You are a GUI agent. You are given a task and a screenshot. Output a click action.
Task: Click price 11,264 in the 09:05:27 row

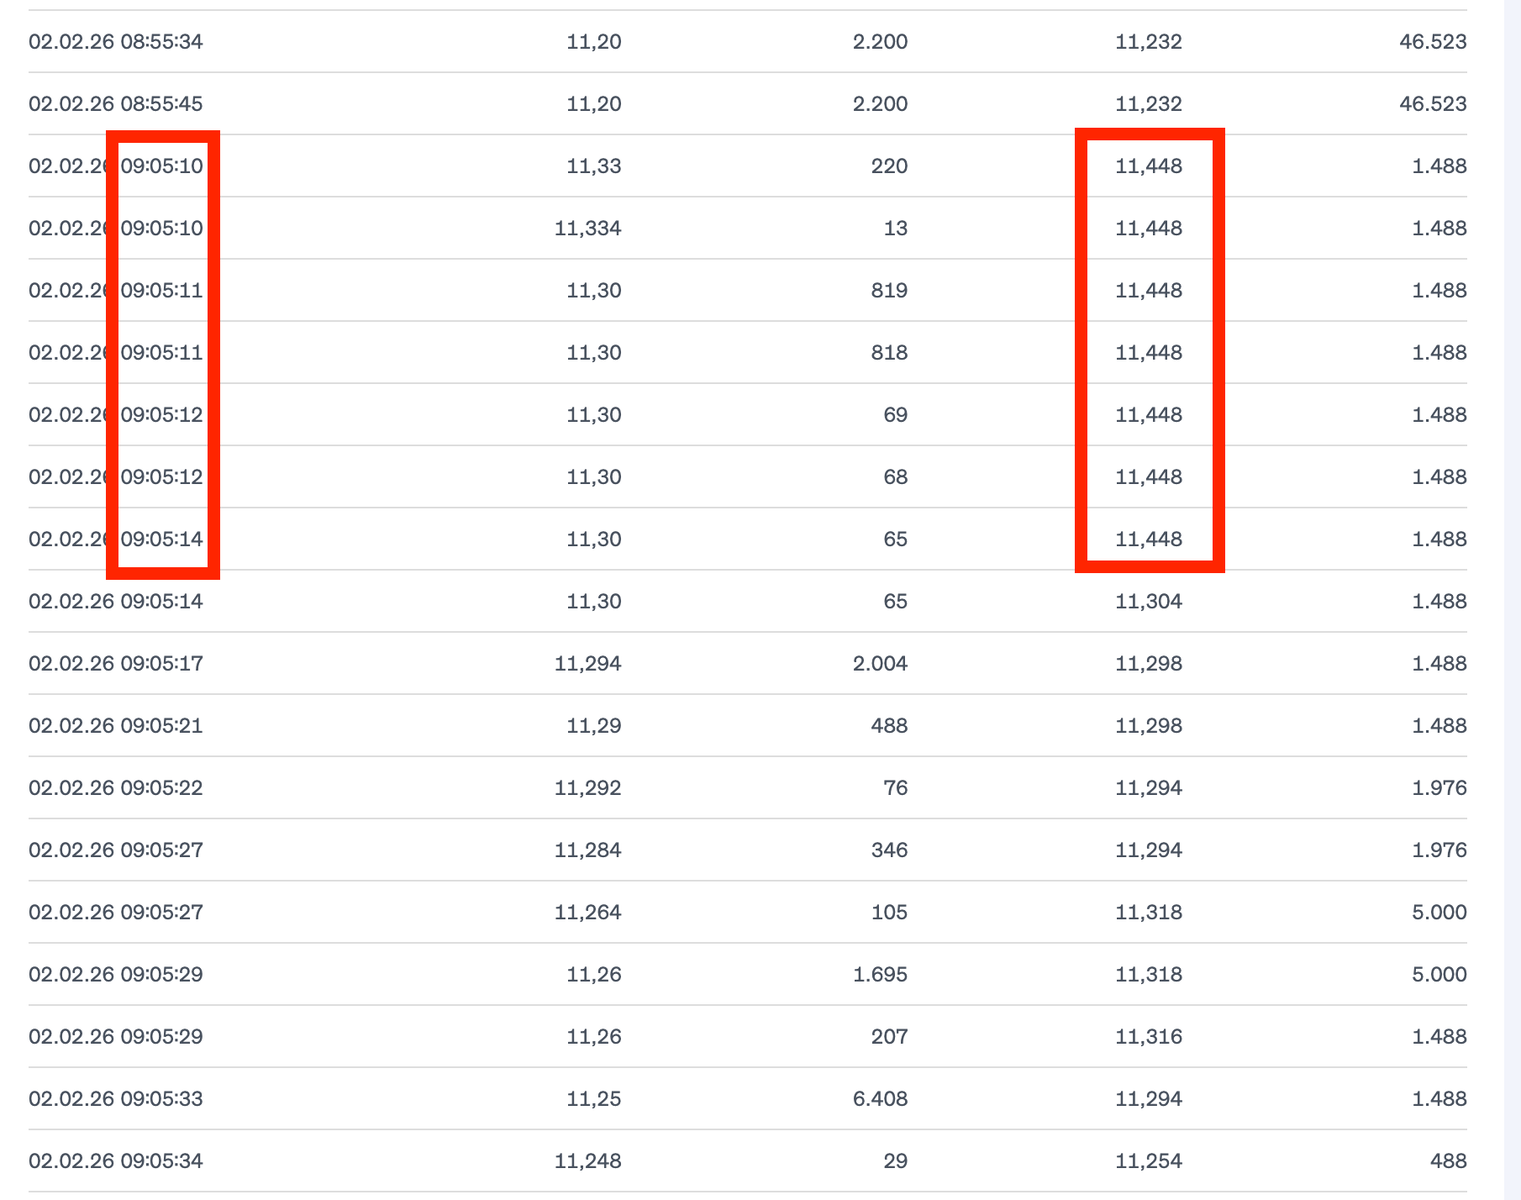(588, 911)
